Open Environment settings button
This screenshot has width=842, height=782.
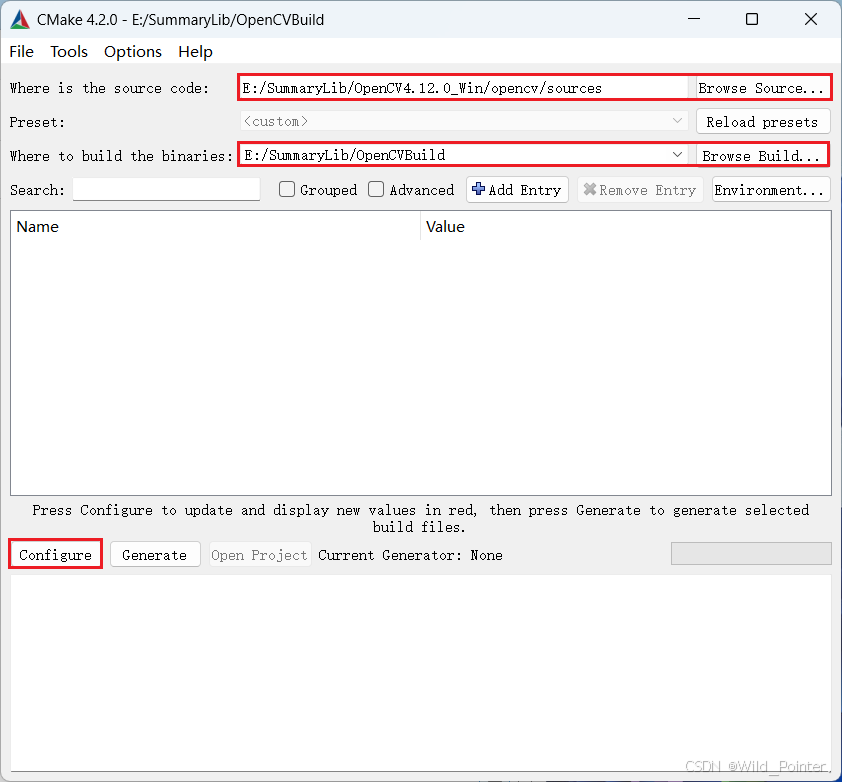click(x=771, y=190)
